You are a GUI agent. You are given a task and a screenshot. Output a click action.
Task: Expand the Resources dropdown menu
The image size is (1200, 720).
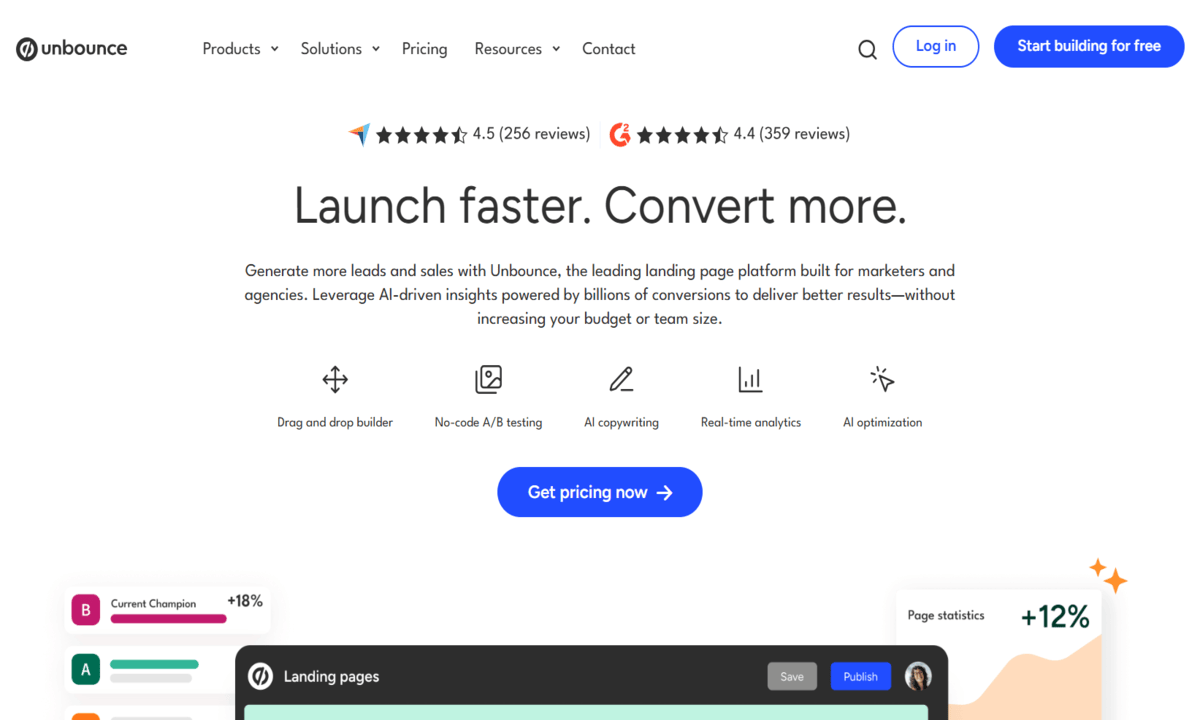(x=518, y=48)
